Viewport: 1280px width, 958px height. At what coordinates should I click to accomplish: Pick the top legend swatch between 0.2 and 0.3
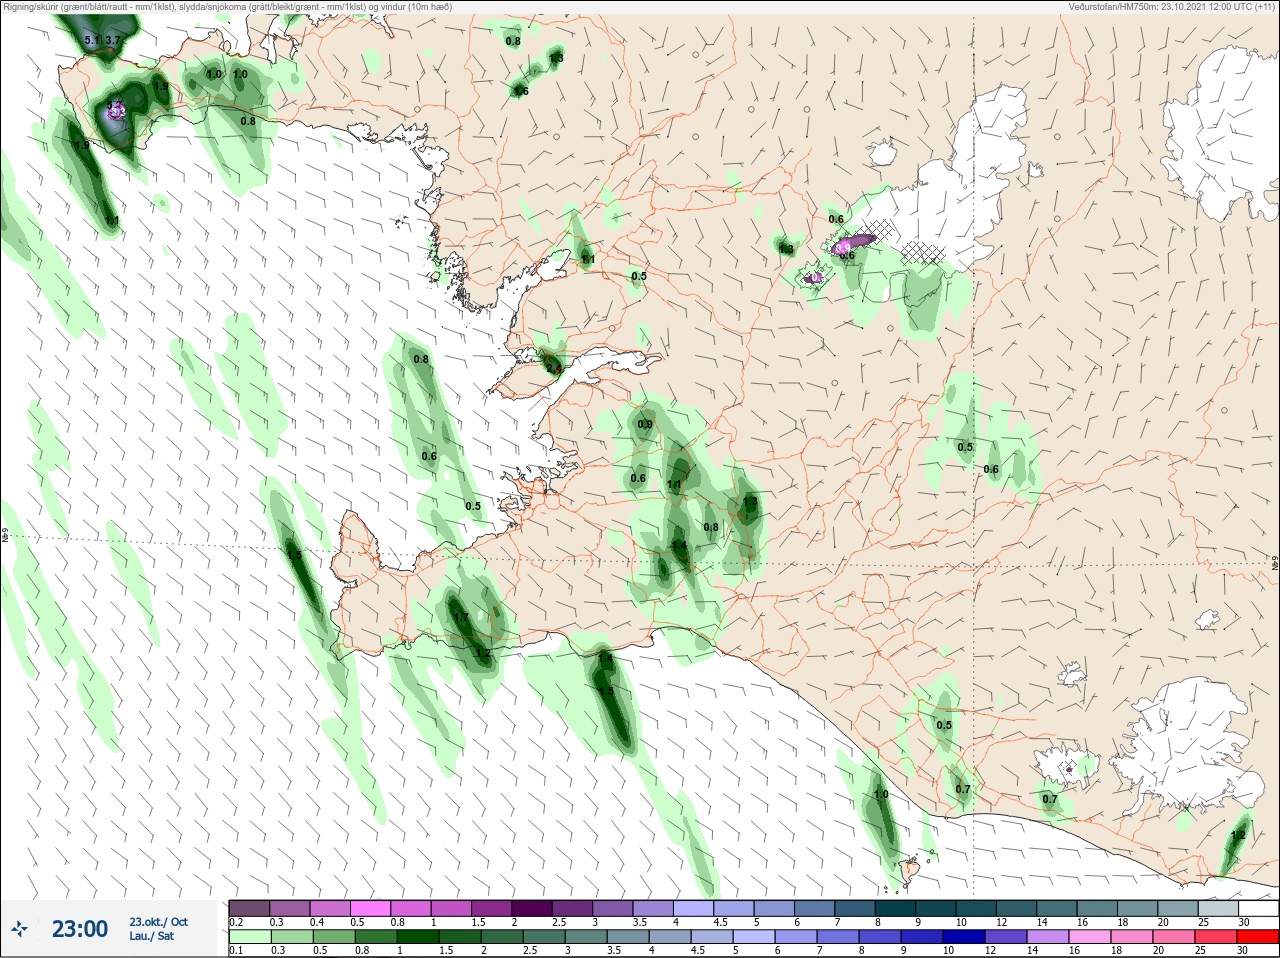tap(249, 908)
